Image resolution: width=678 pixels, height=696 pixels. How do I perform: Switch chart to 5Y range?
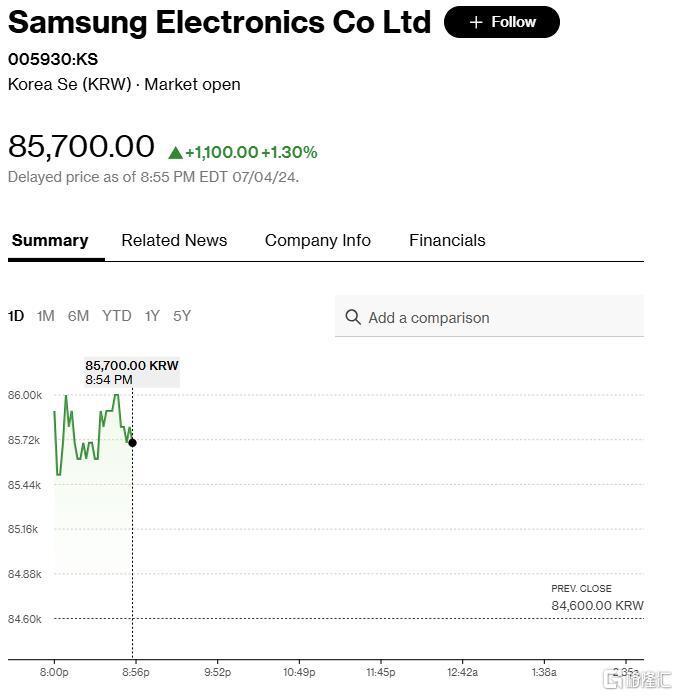[182, 316]
